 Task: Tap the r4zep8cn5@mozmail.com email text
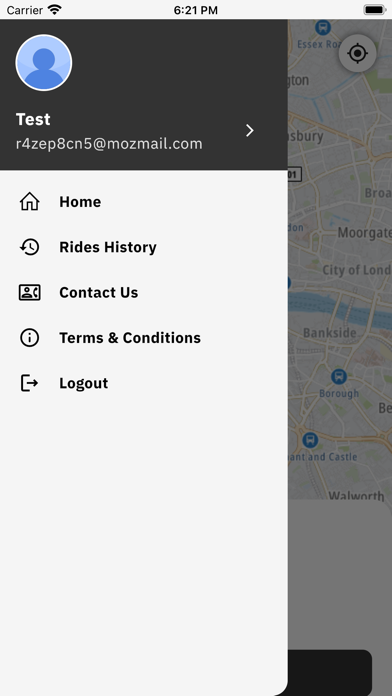tap(109, 144)
